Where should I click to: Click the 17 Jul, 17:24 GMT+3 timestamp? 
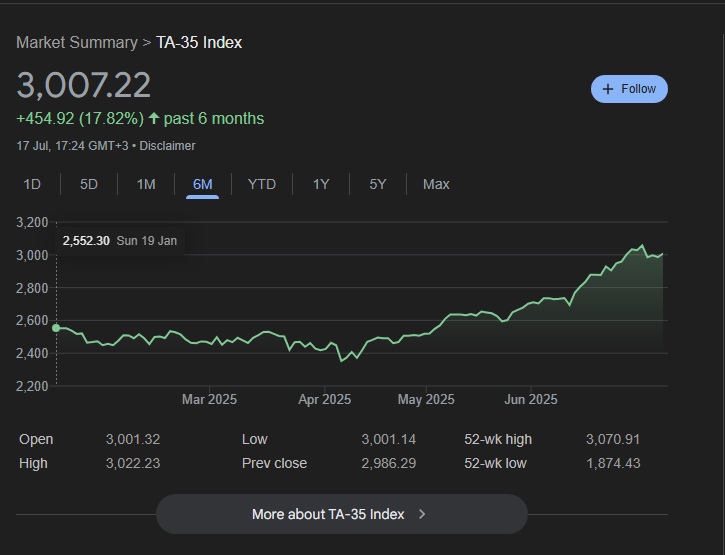72,146
